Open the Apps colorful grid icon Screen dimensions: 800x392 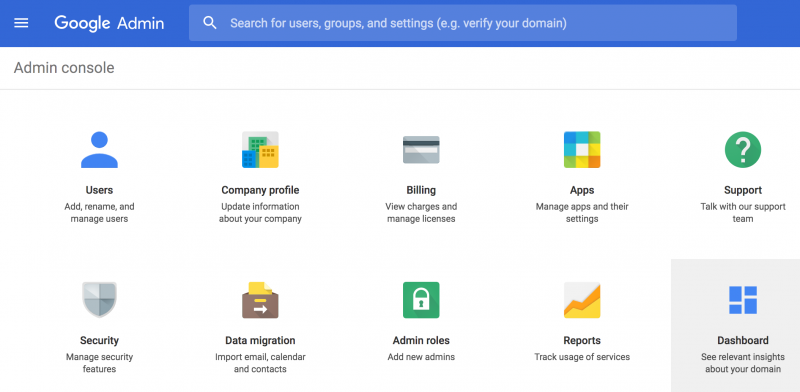click(x=582, y=150)
